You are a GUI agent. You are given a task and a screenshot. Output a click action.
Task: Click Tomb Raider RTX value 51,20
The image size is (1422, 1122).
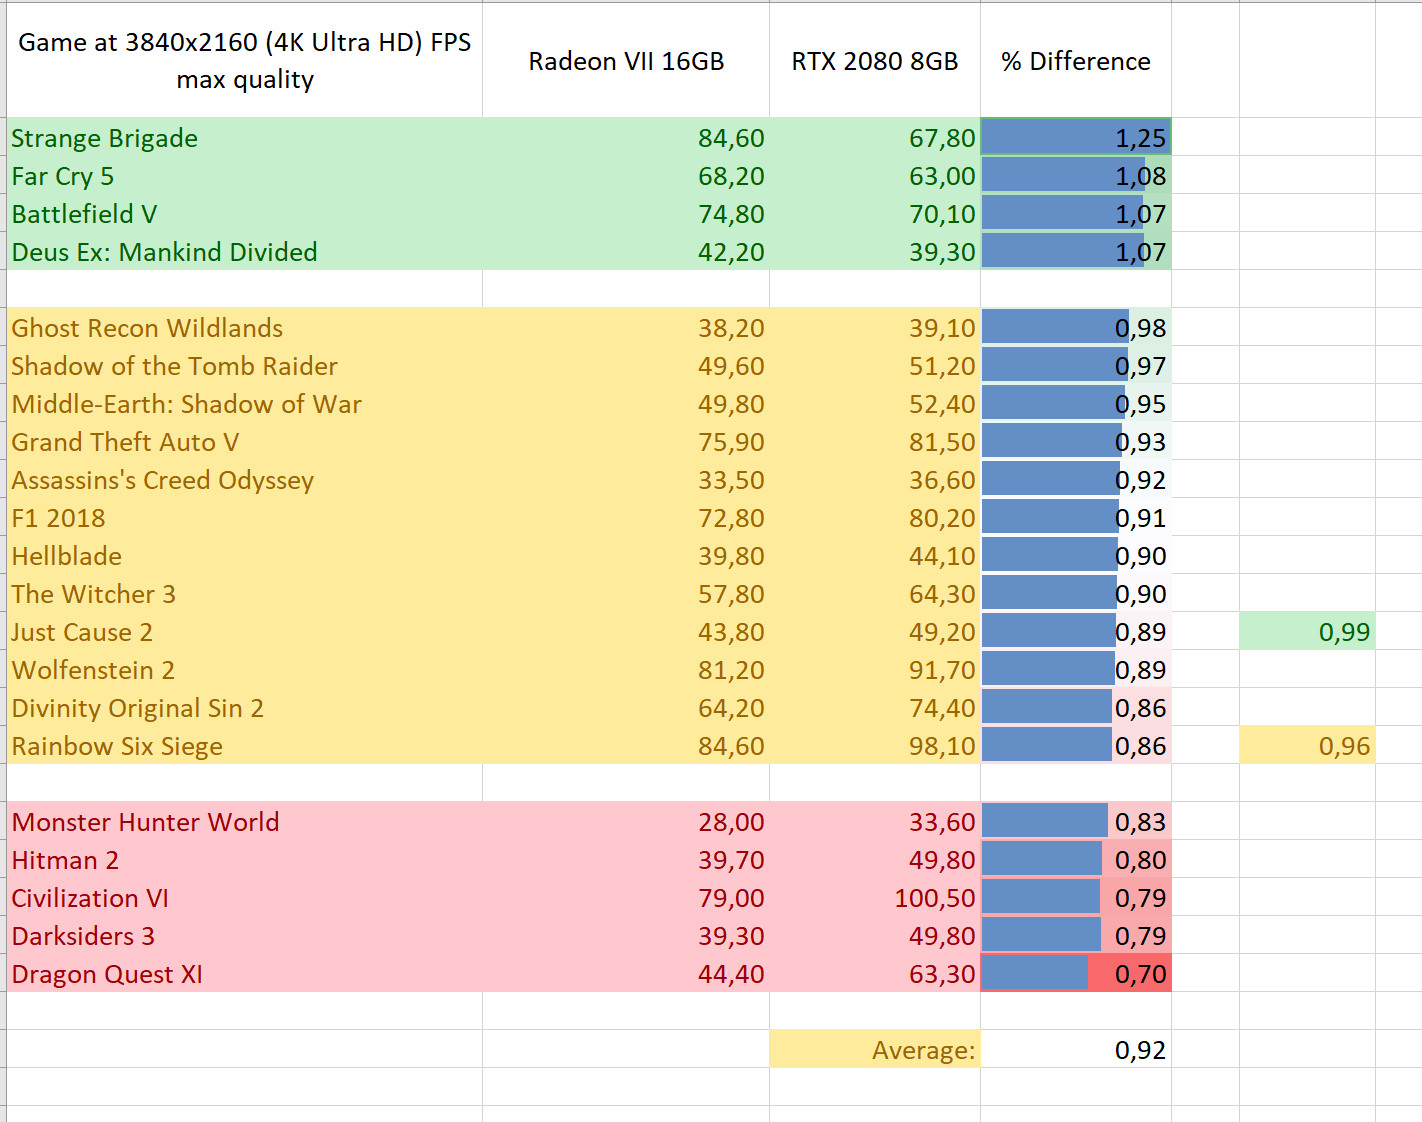tap(875, 365)
